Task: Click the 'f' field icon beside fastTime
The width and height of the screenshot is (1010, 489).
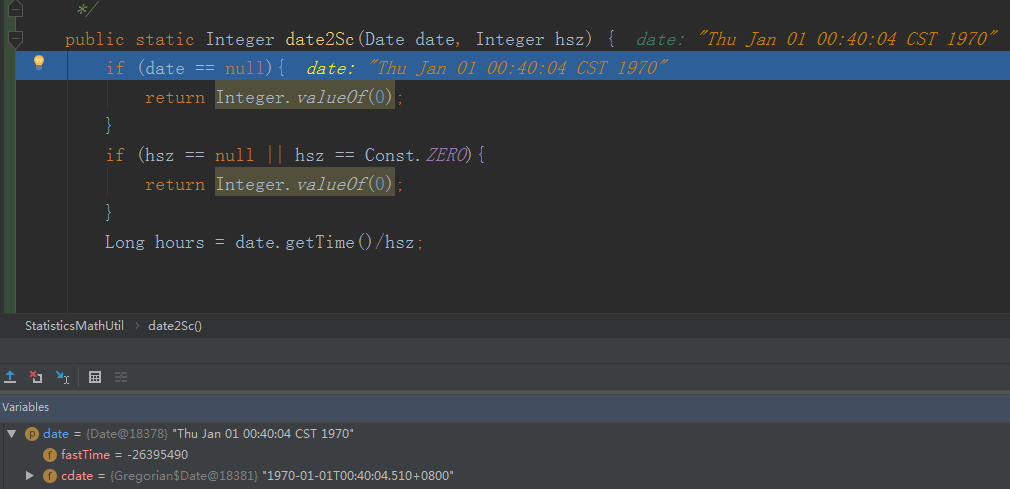Action: [x=50, y=455]
